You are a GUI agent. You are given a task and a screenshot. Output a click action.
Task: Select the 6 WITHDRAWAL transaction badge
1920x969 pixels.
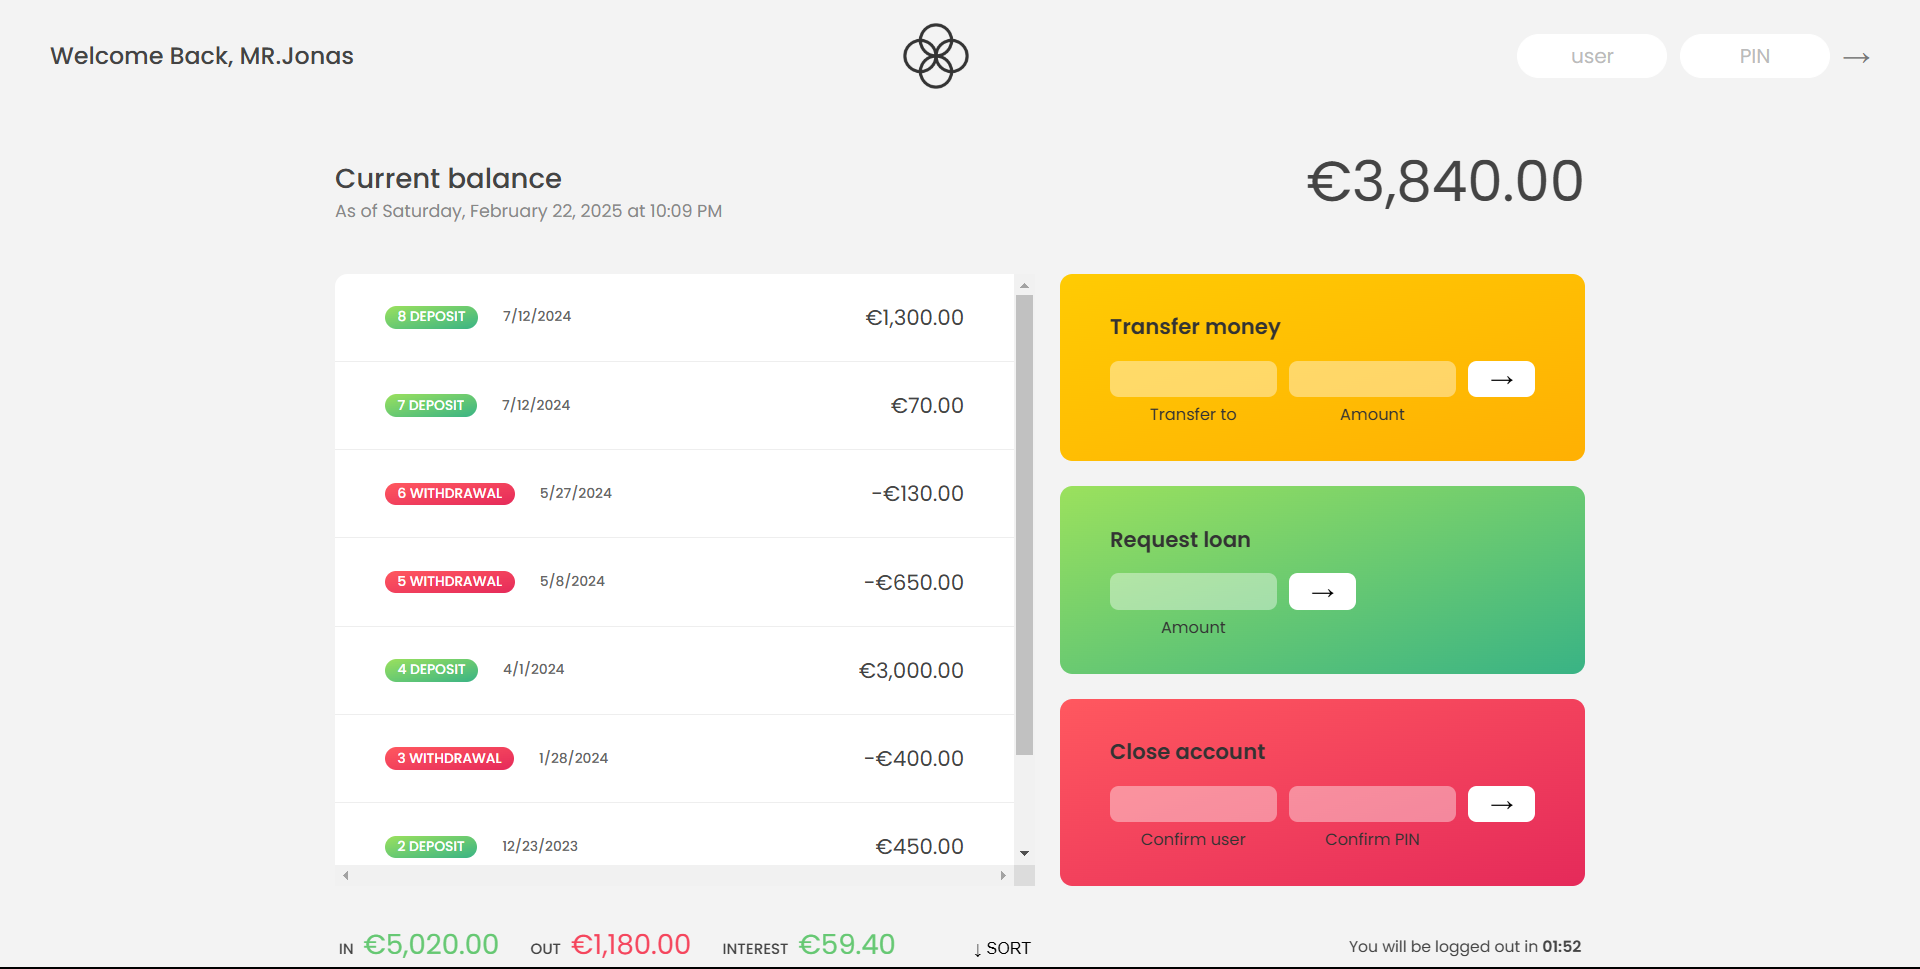[449, 494]
